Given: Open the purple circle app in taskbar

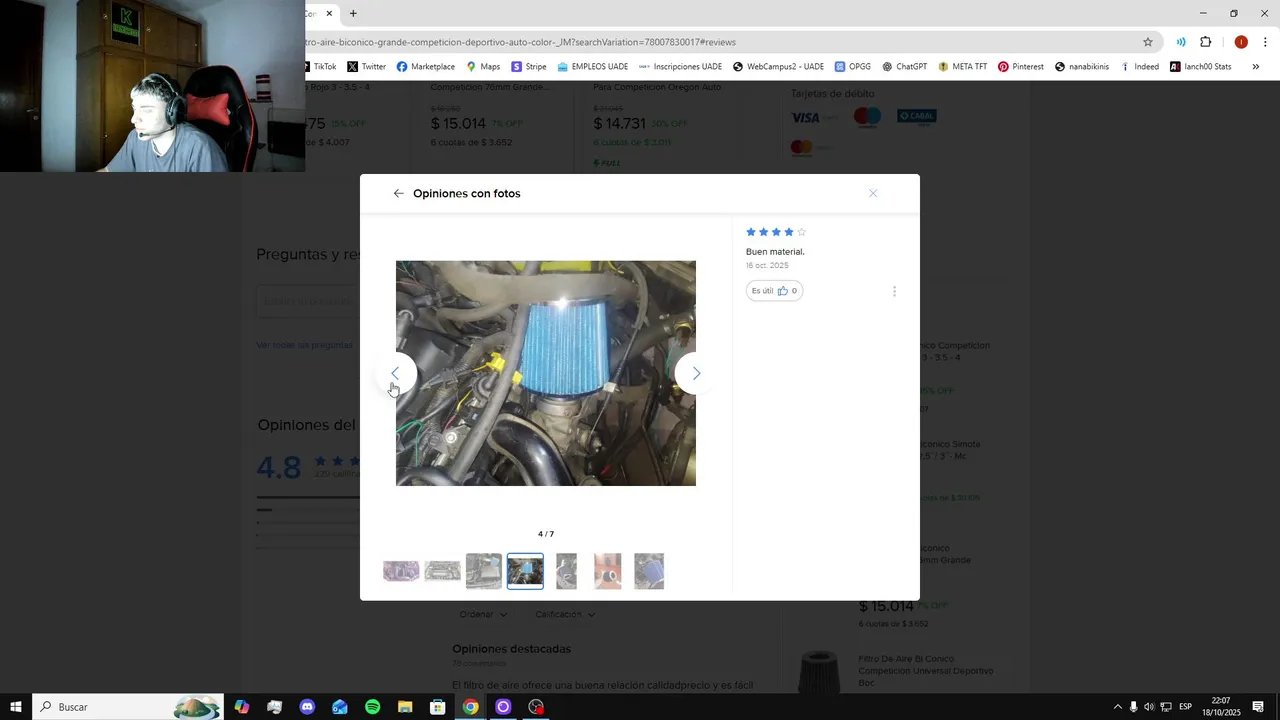Looking at the screenshot, I should coord(503,707).
